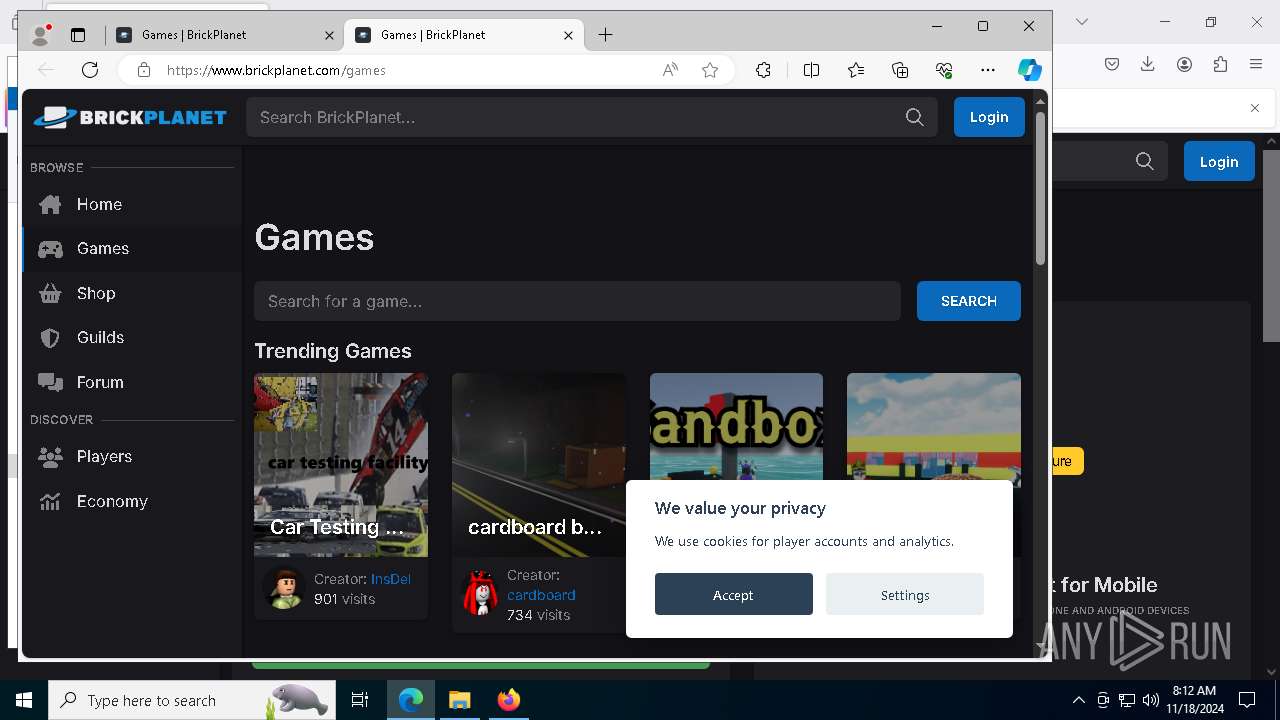Open creator cardboard's profile link
This screenshot has height=720, width=1280.
click(x=541, y=595)
